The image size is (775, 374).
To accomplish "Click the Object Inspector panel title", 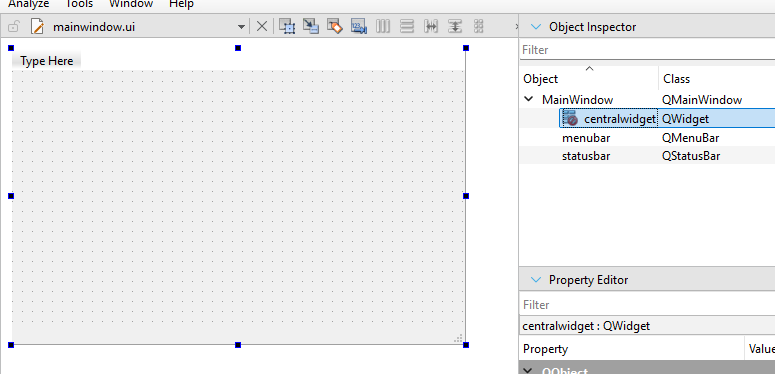I will 592,27.
